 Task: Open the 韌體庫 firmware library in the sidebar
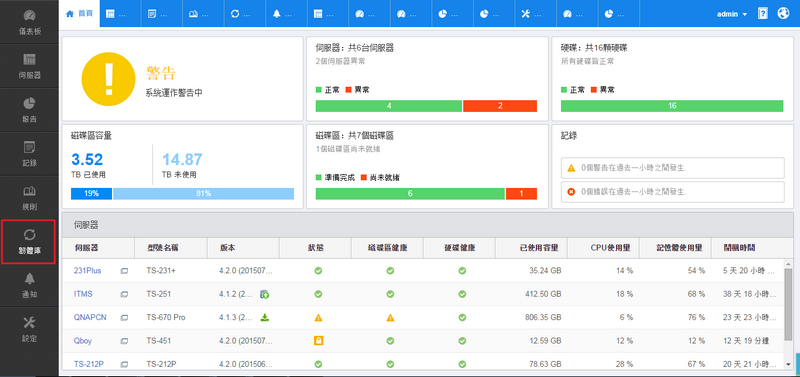[x=28, y=242]
